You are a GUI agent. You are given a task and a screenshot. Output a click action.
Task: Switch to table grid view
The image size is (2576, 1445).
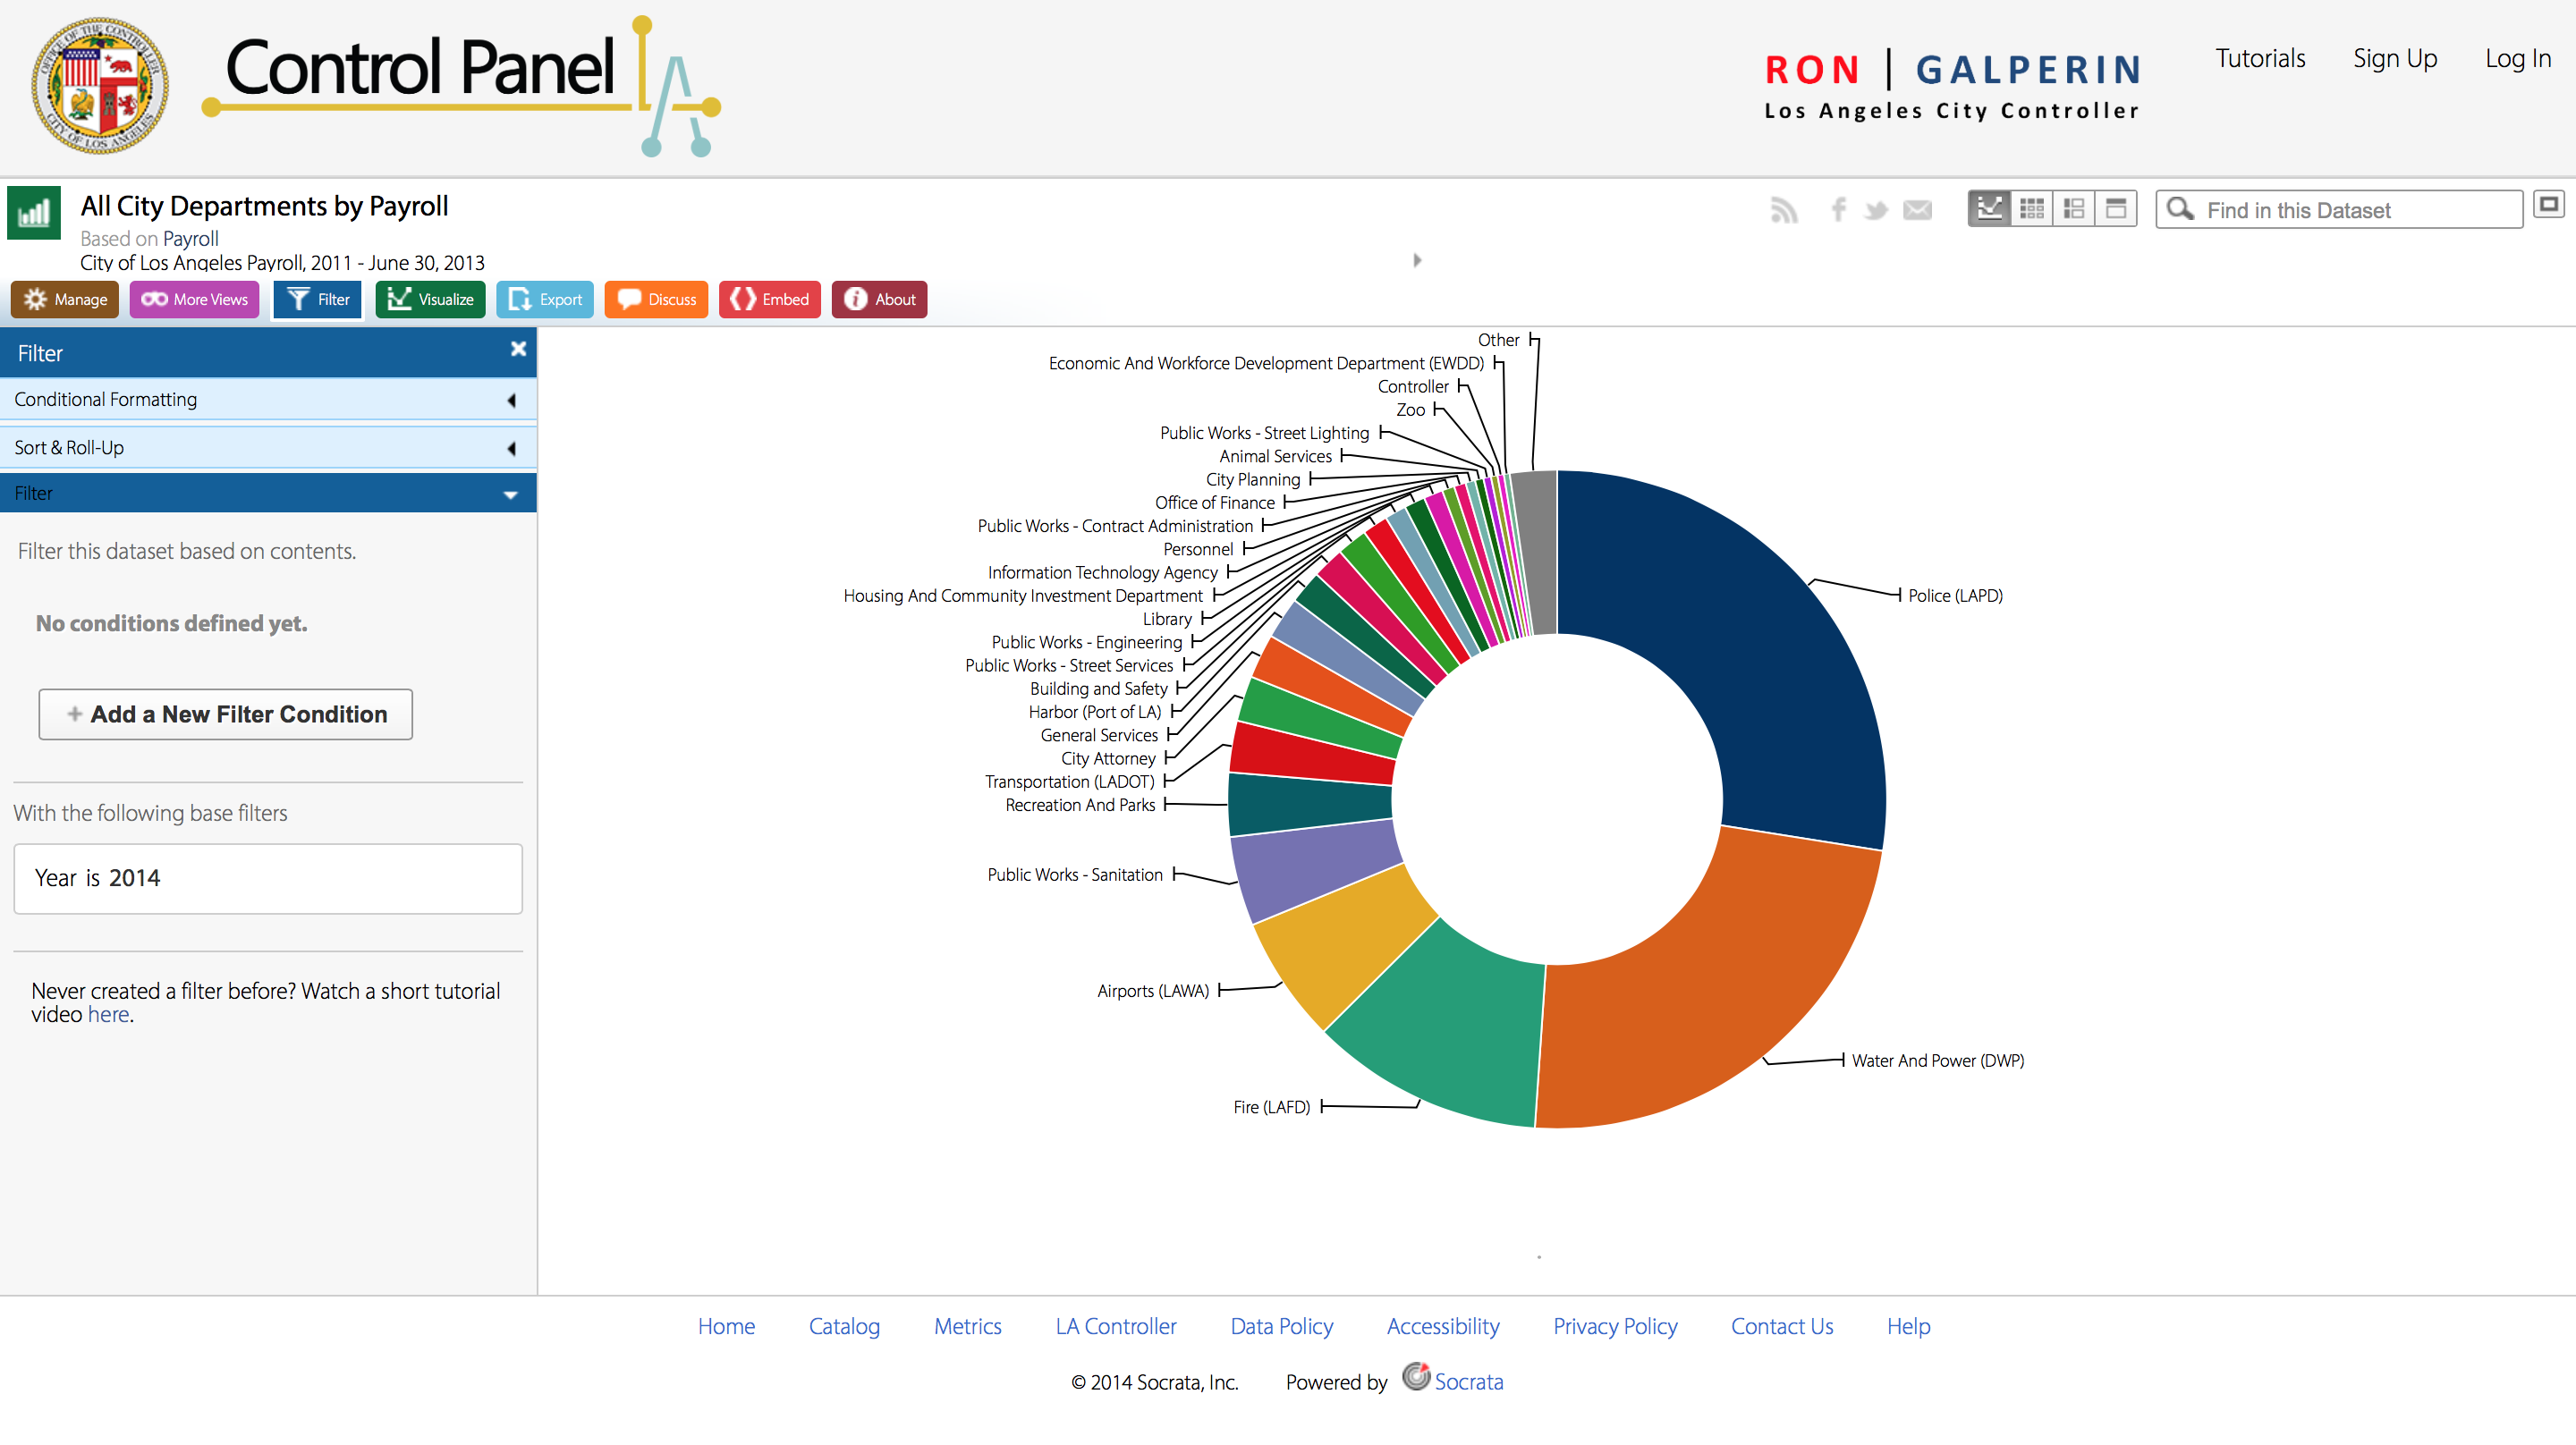click(2032, 209)
